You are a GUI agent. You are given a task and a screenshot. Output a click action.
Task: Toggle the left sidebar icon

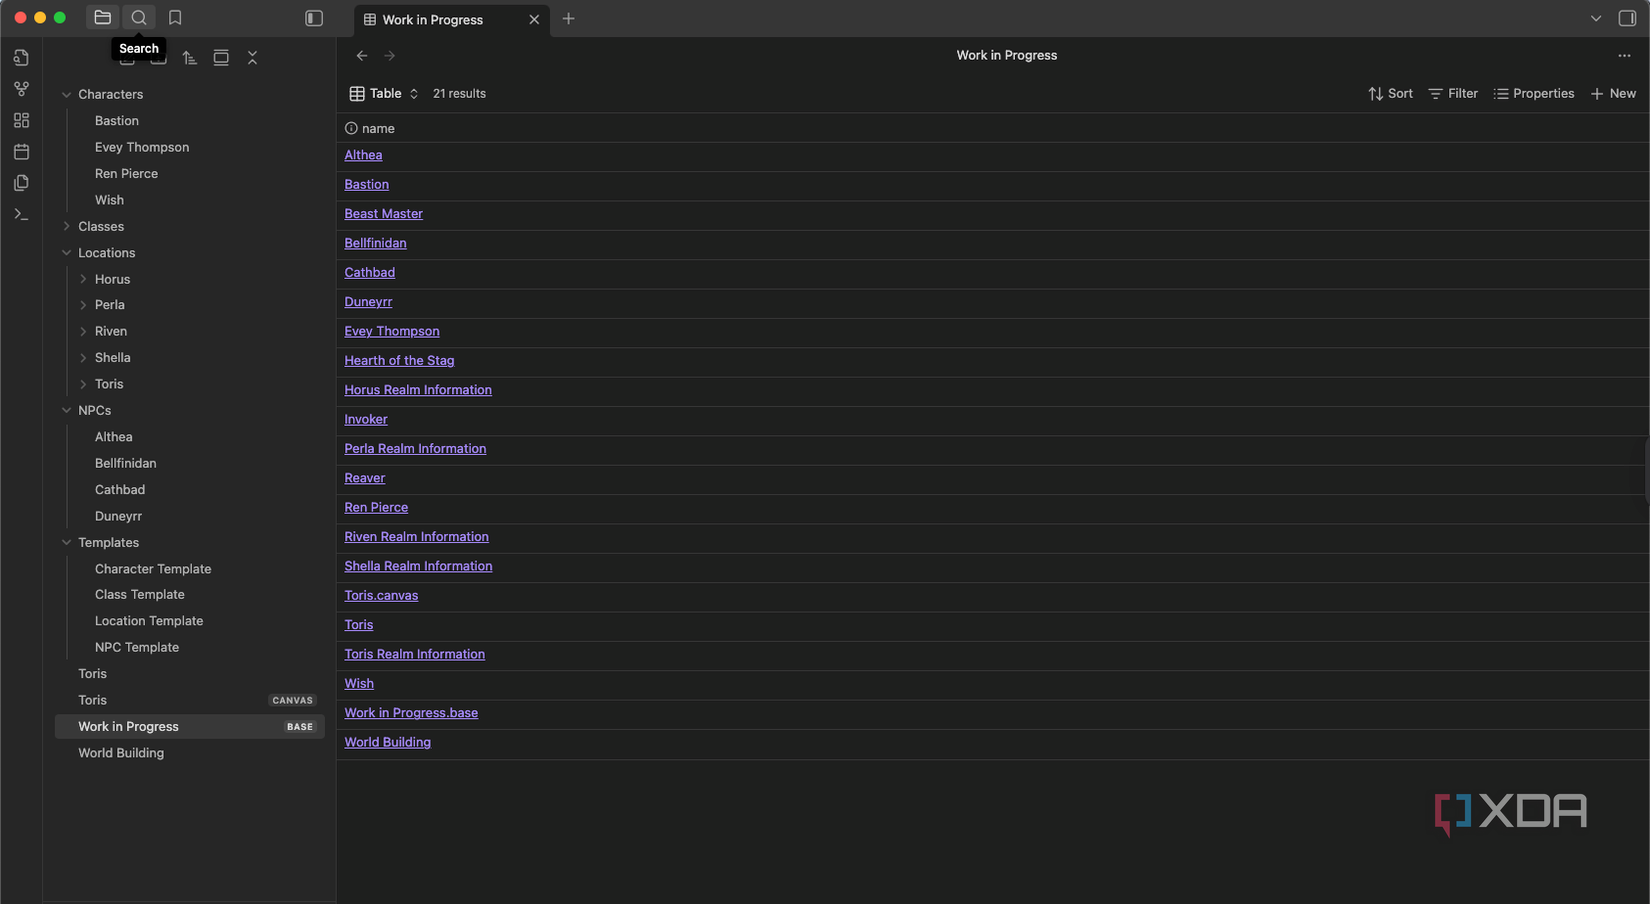[x=314, y=18]
